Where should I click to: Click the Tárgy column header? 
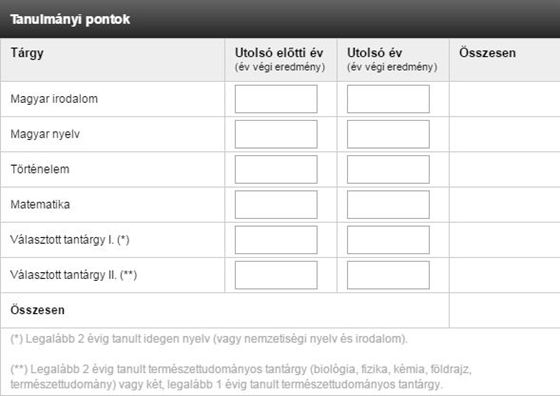(x=27, y=53)
